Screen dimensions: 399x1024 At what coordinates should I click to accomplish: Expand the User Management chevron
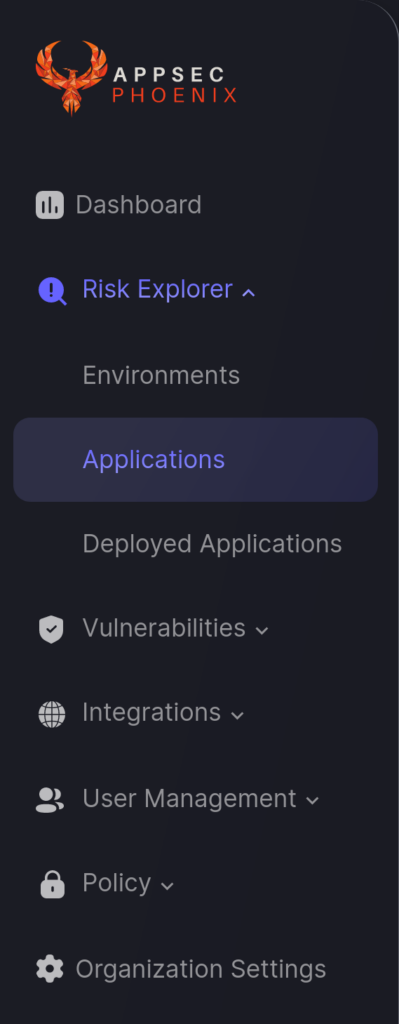coord(313,801)
